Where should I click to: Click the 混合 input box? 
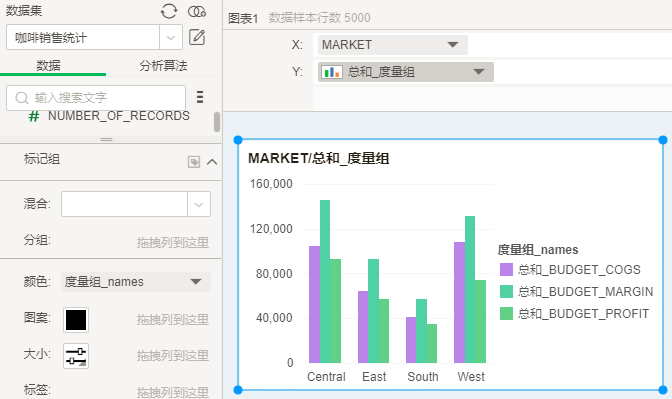124,204
